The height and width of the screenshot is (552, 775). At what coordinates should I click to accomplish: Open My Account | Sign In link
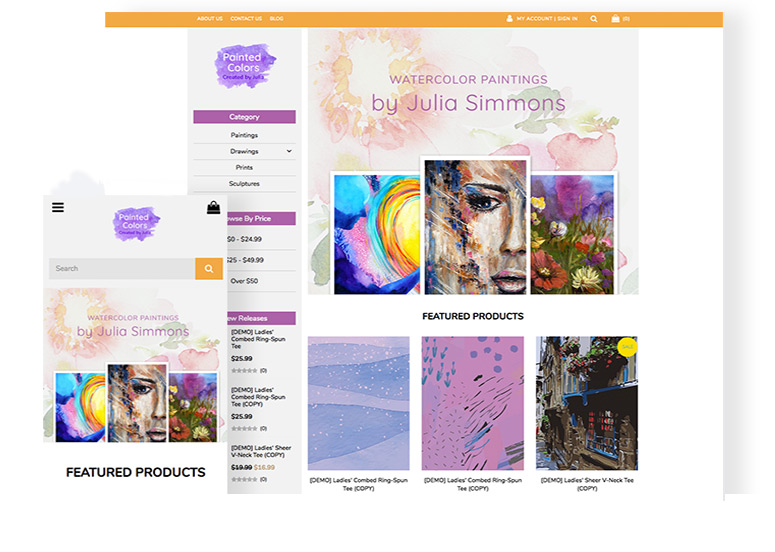[547, 19]
